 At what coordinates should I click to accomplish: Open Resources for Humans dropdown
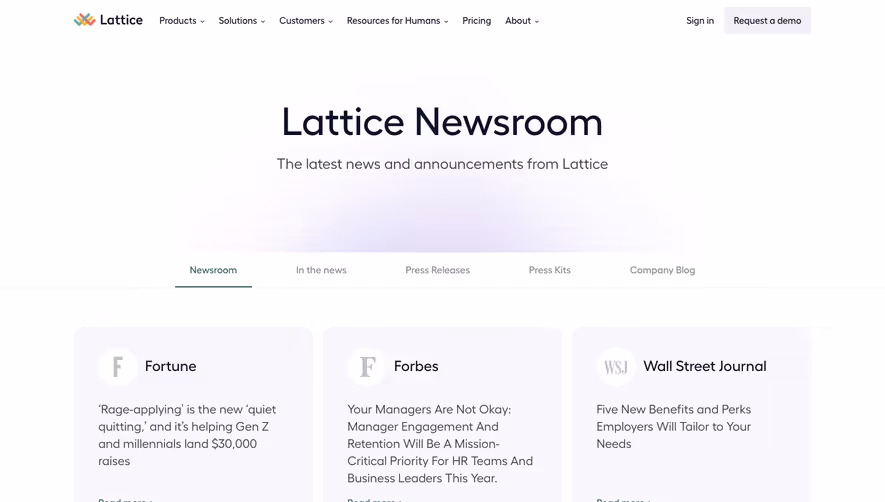[x=397, y=21]
